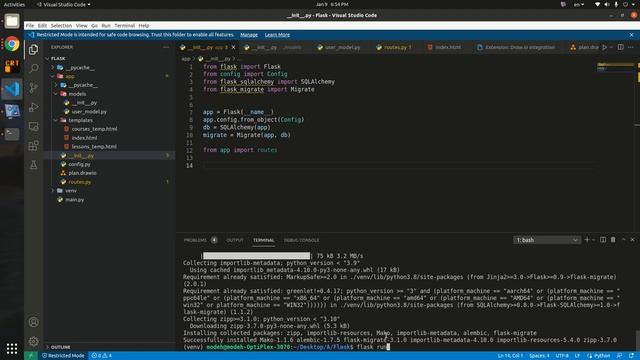Open notifications bell in status bar
The height and width of the screenshot is (360, 640).
(631, 356)
